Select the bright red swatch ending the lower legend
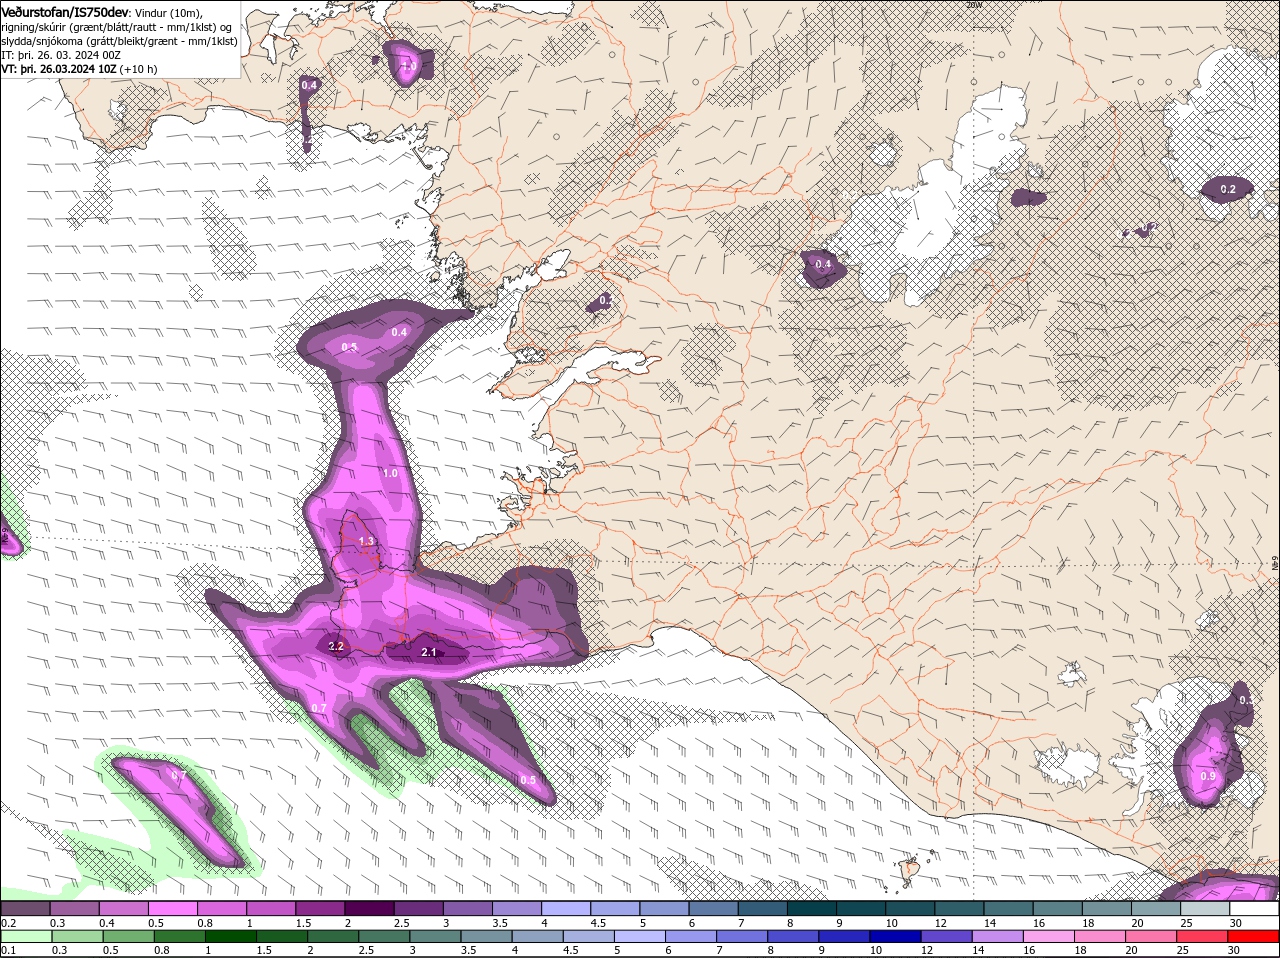 (1253, 937)
